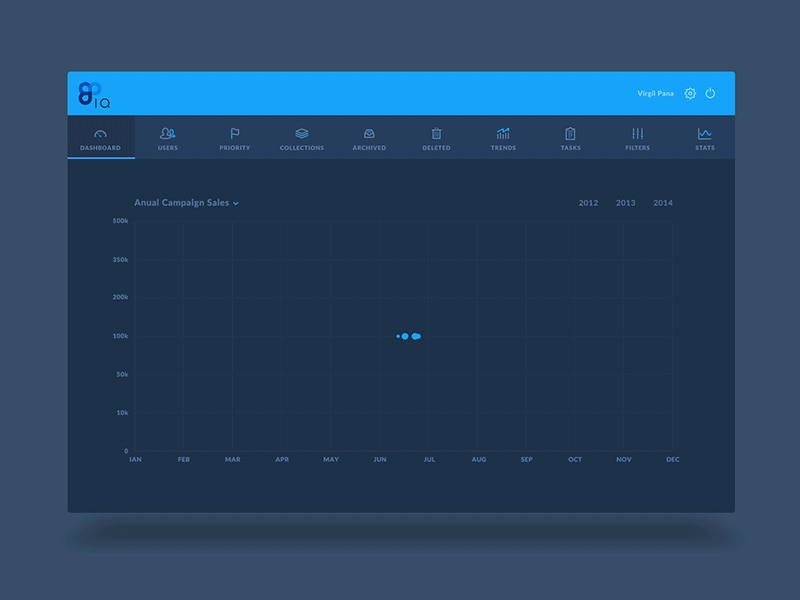The image size is (800, 600).
Task: Click the power logout icon
Action: (x=710, y=93)
